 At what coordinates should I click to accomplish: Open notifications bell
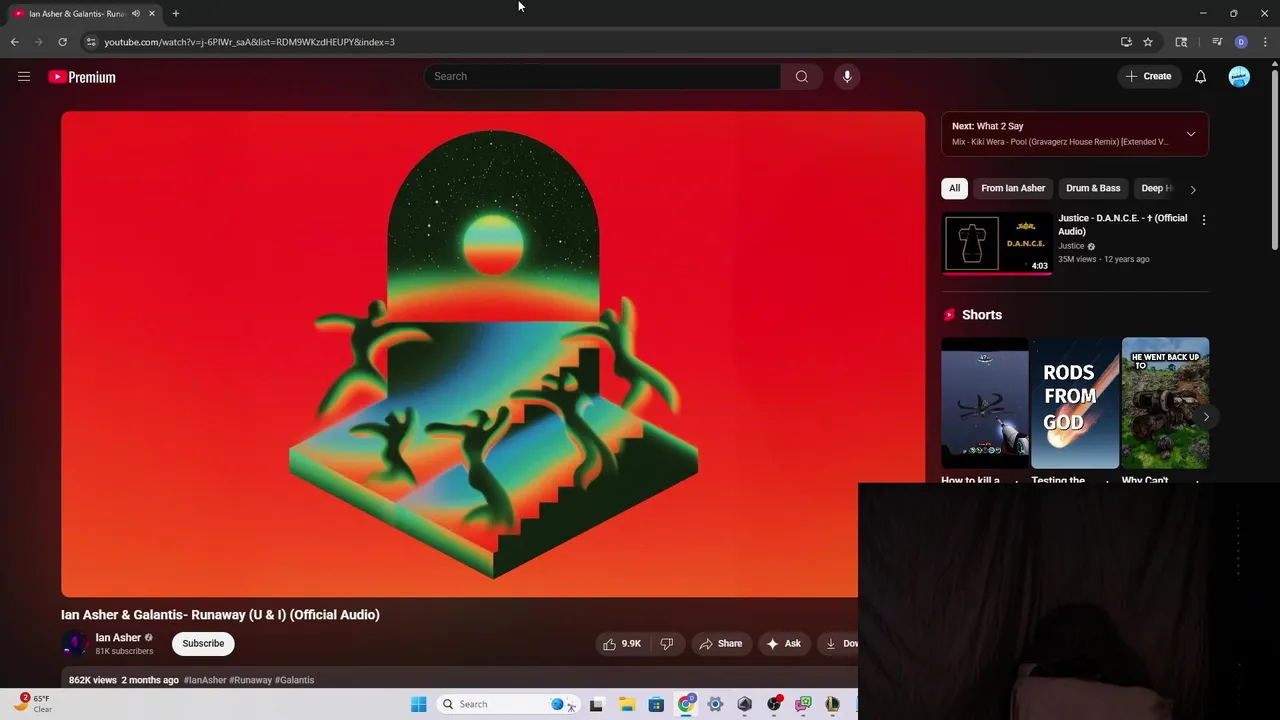pos(1200,76)
